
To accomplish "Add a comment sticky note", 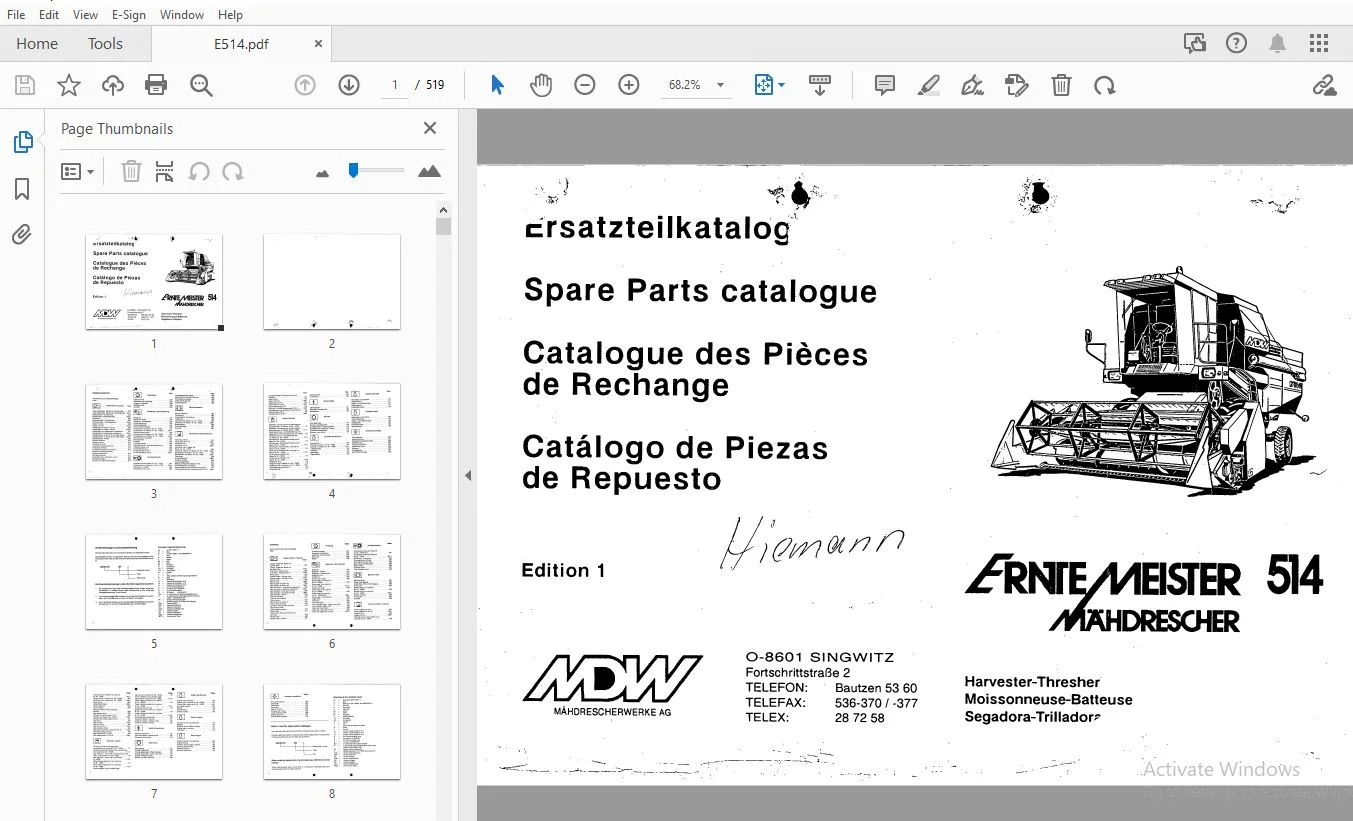I will click(885, 86).
